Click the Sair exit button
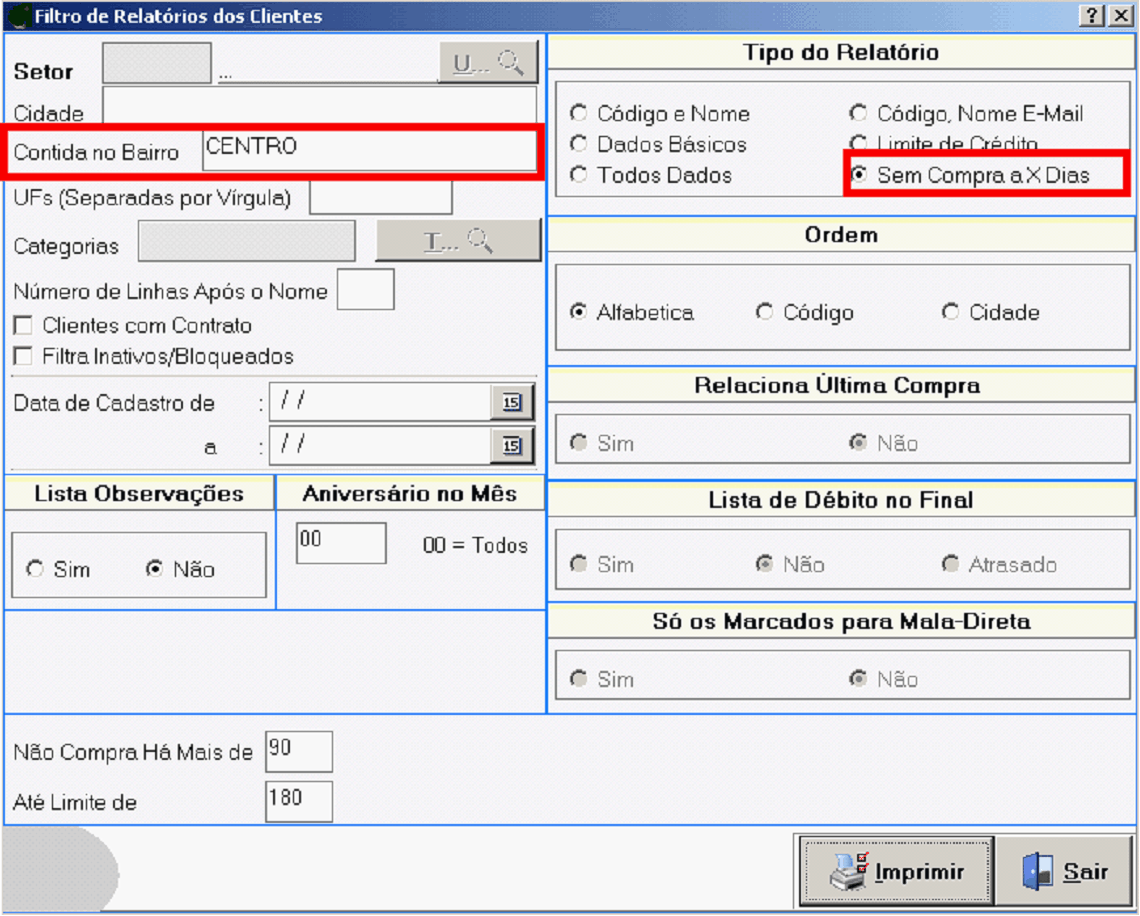Viewport: 1140px width, 916px height. [1064, 871]
